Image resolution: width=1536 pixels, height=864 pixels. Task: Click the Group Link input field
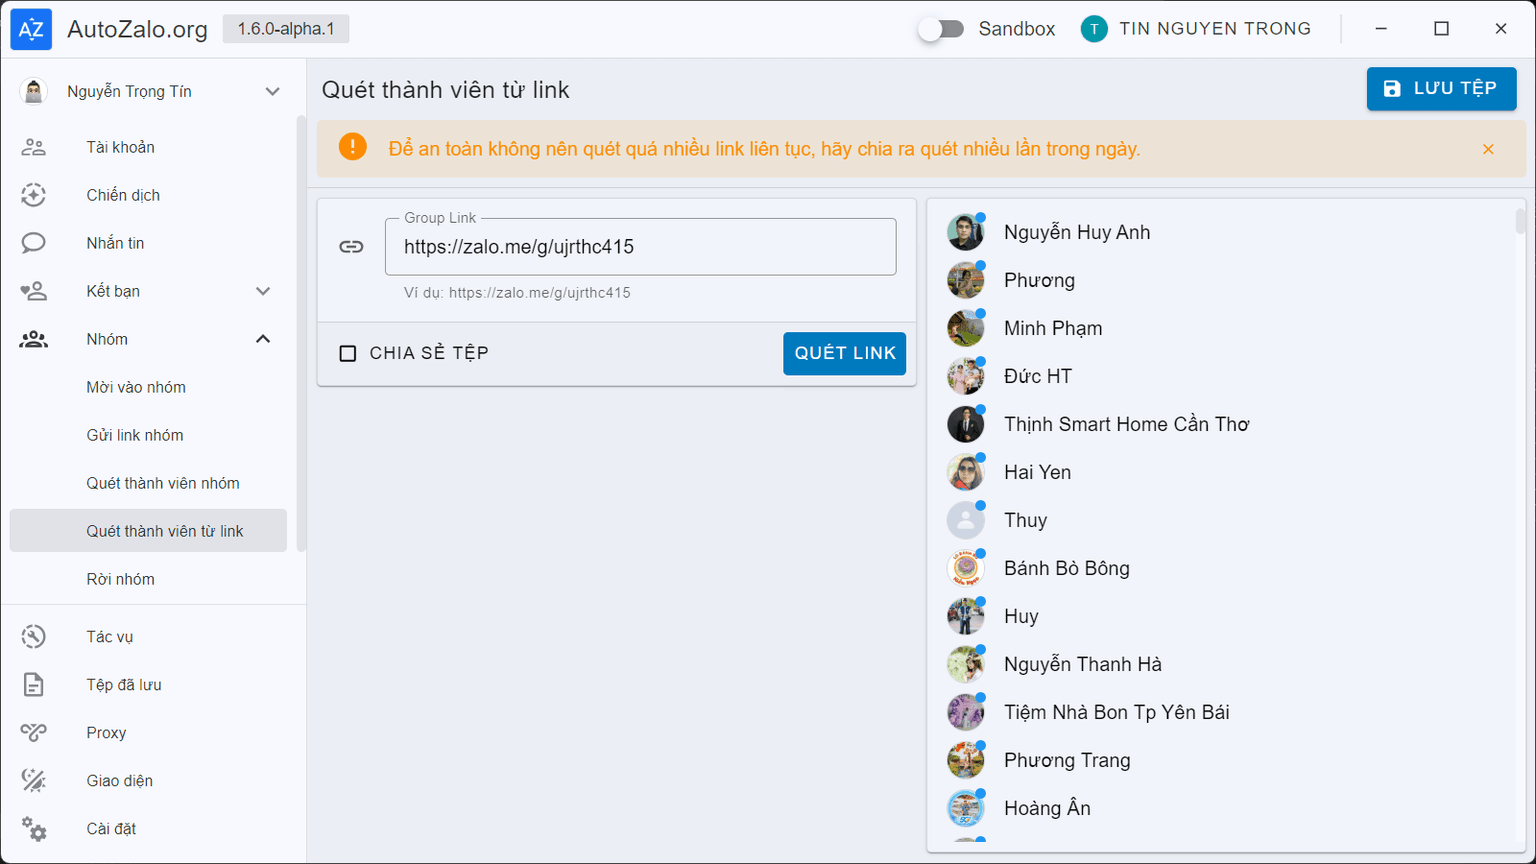coord(640,247)
